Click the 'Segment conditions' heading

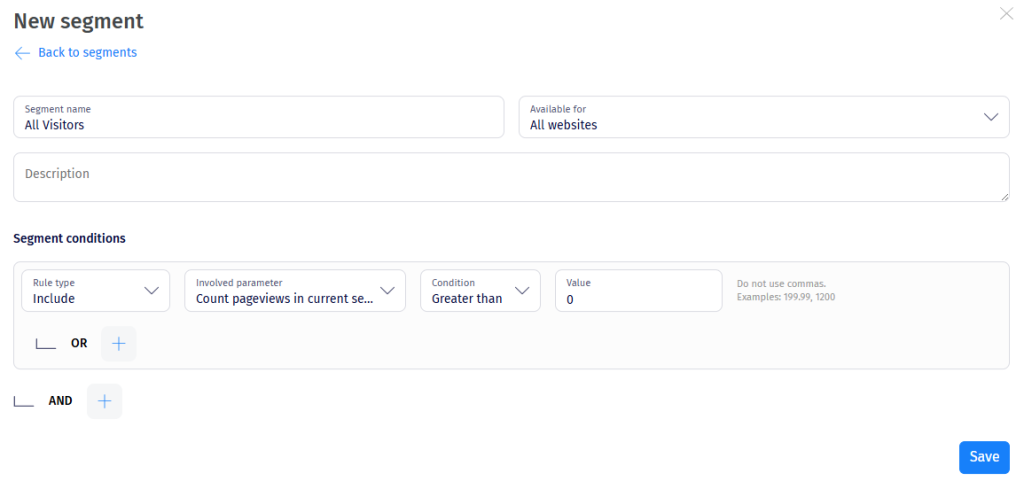click(x=69, y=239)
